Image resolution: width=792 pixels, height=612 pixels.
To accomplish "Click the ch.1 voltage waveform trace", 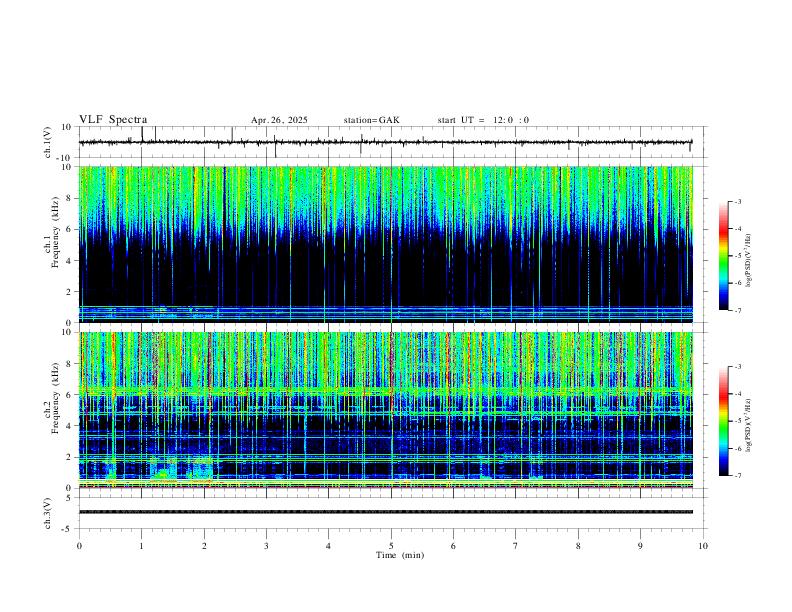I will point(385,142).
